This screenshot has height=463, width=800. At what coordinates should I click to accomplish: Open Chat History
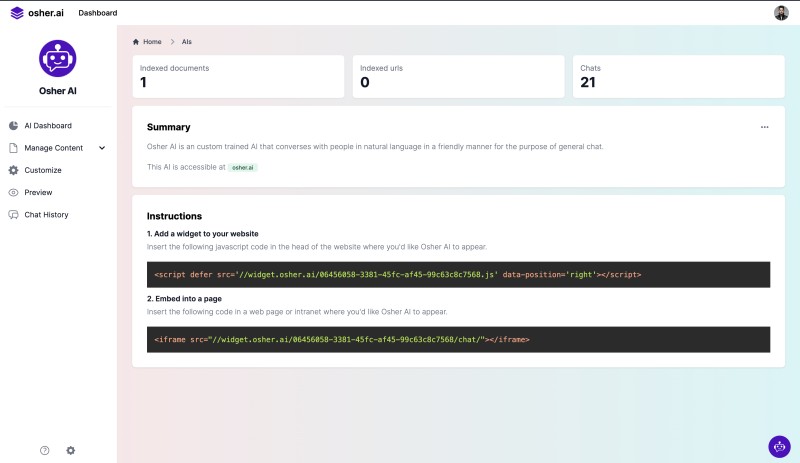point(46,215)
